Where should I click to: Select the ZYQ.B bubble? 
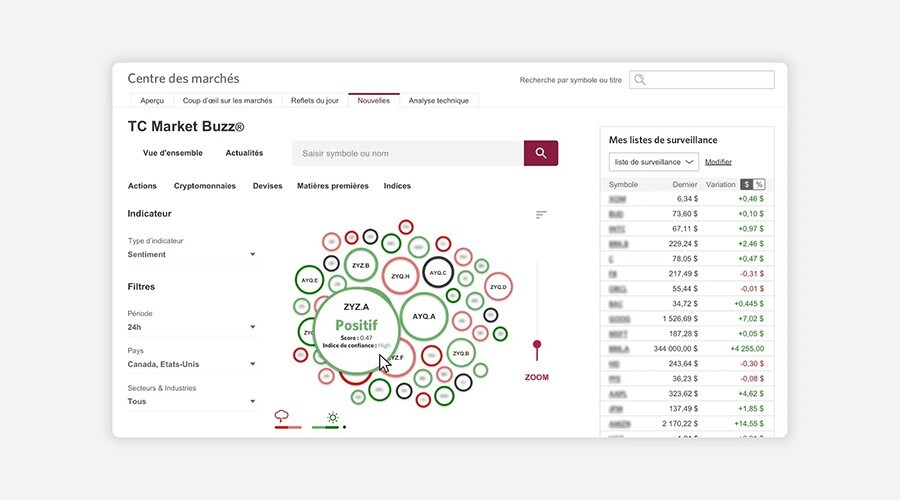pyautogui.click(x=461, y=353)
